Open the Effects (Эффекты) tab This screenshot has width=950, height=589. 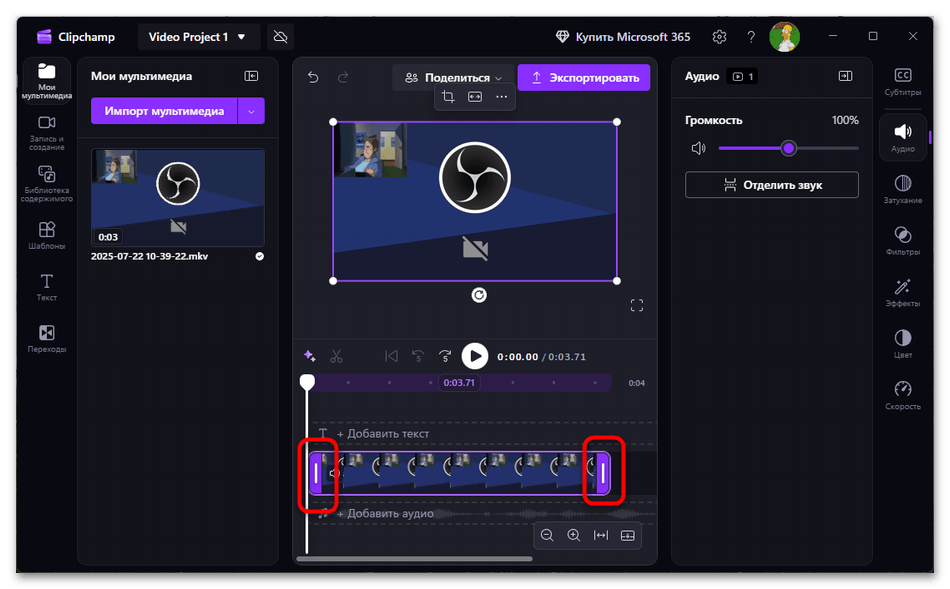(x=903, y=292)
